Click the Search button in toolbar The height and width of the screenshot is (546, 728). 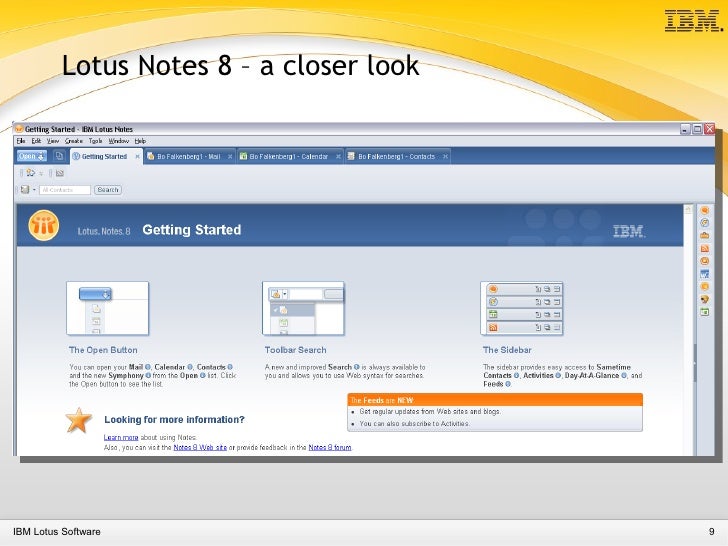coord(108,189)
